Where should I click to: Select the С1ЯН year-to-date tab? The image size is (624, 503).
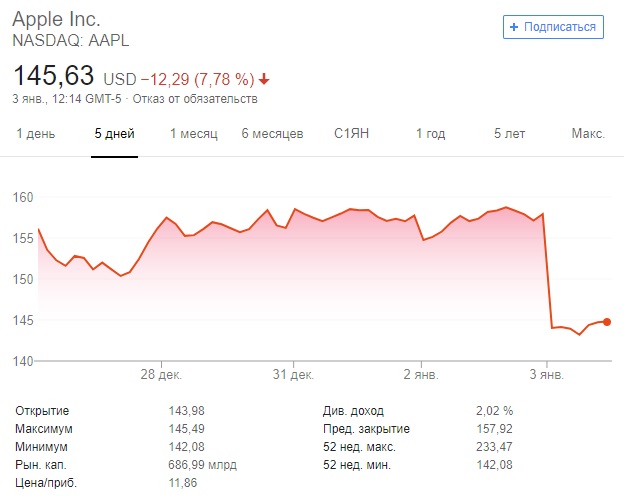pos(353,134)
